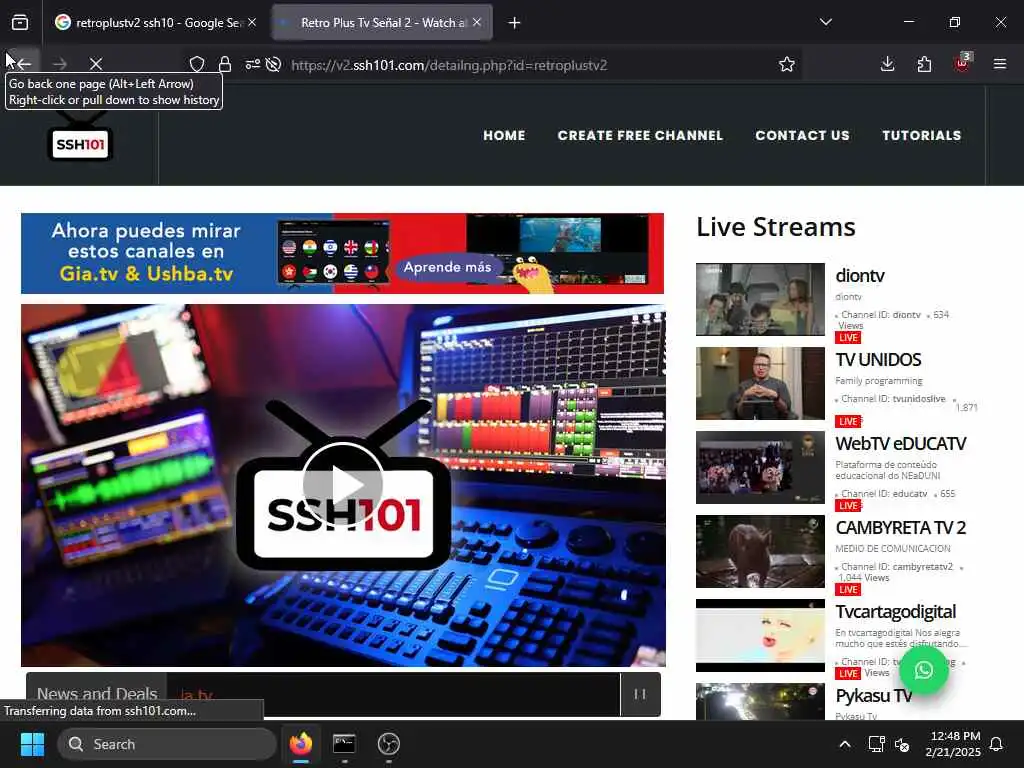Open the TUTORIALS menu item
Viewport: 1024px width, 768px height.
921,135
